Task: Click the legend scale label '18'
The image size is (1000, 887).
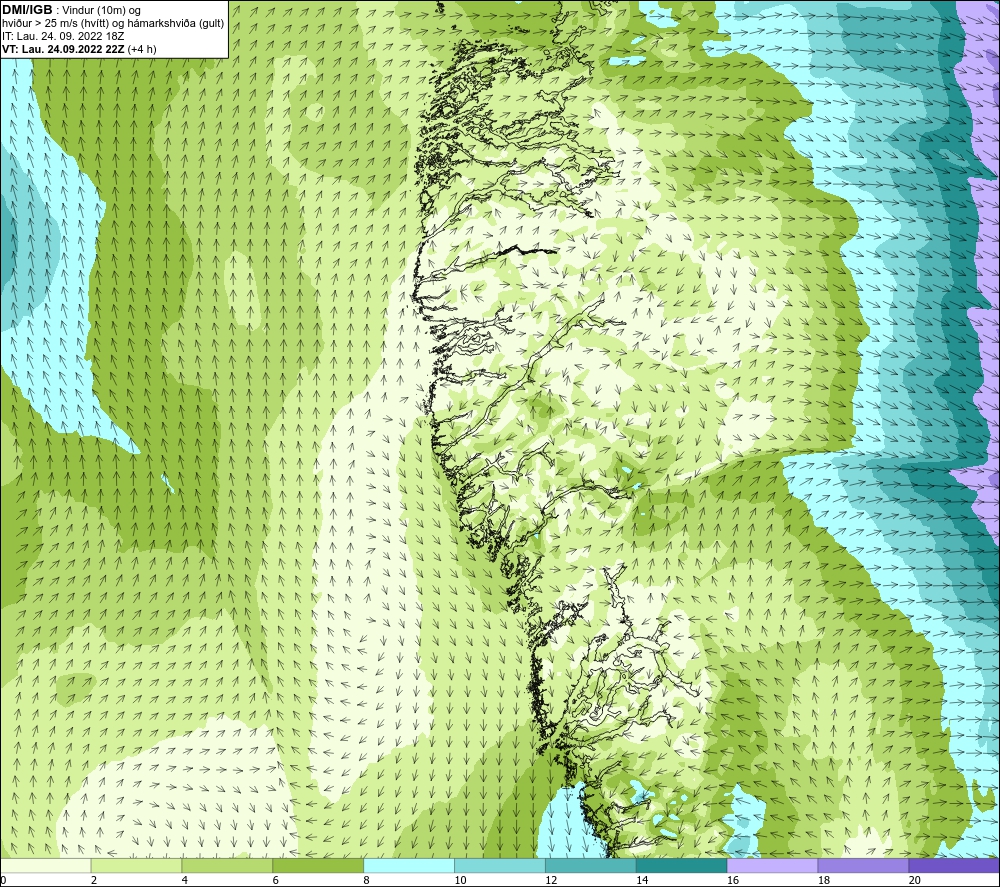Action: [x=823, y=880]
